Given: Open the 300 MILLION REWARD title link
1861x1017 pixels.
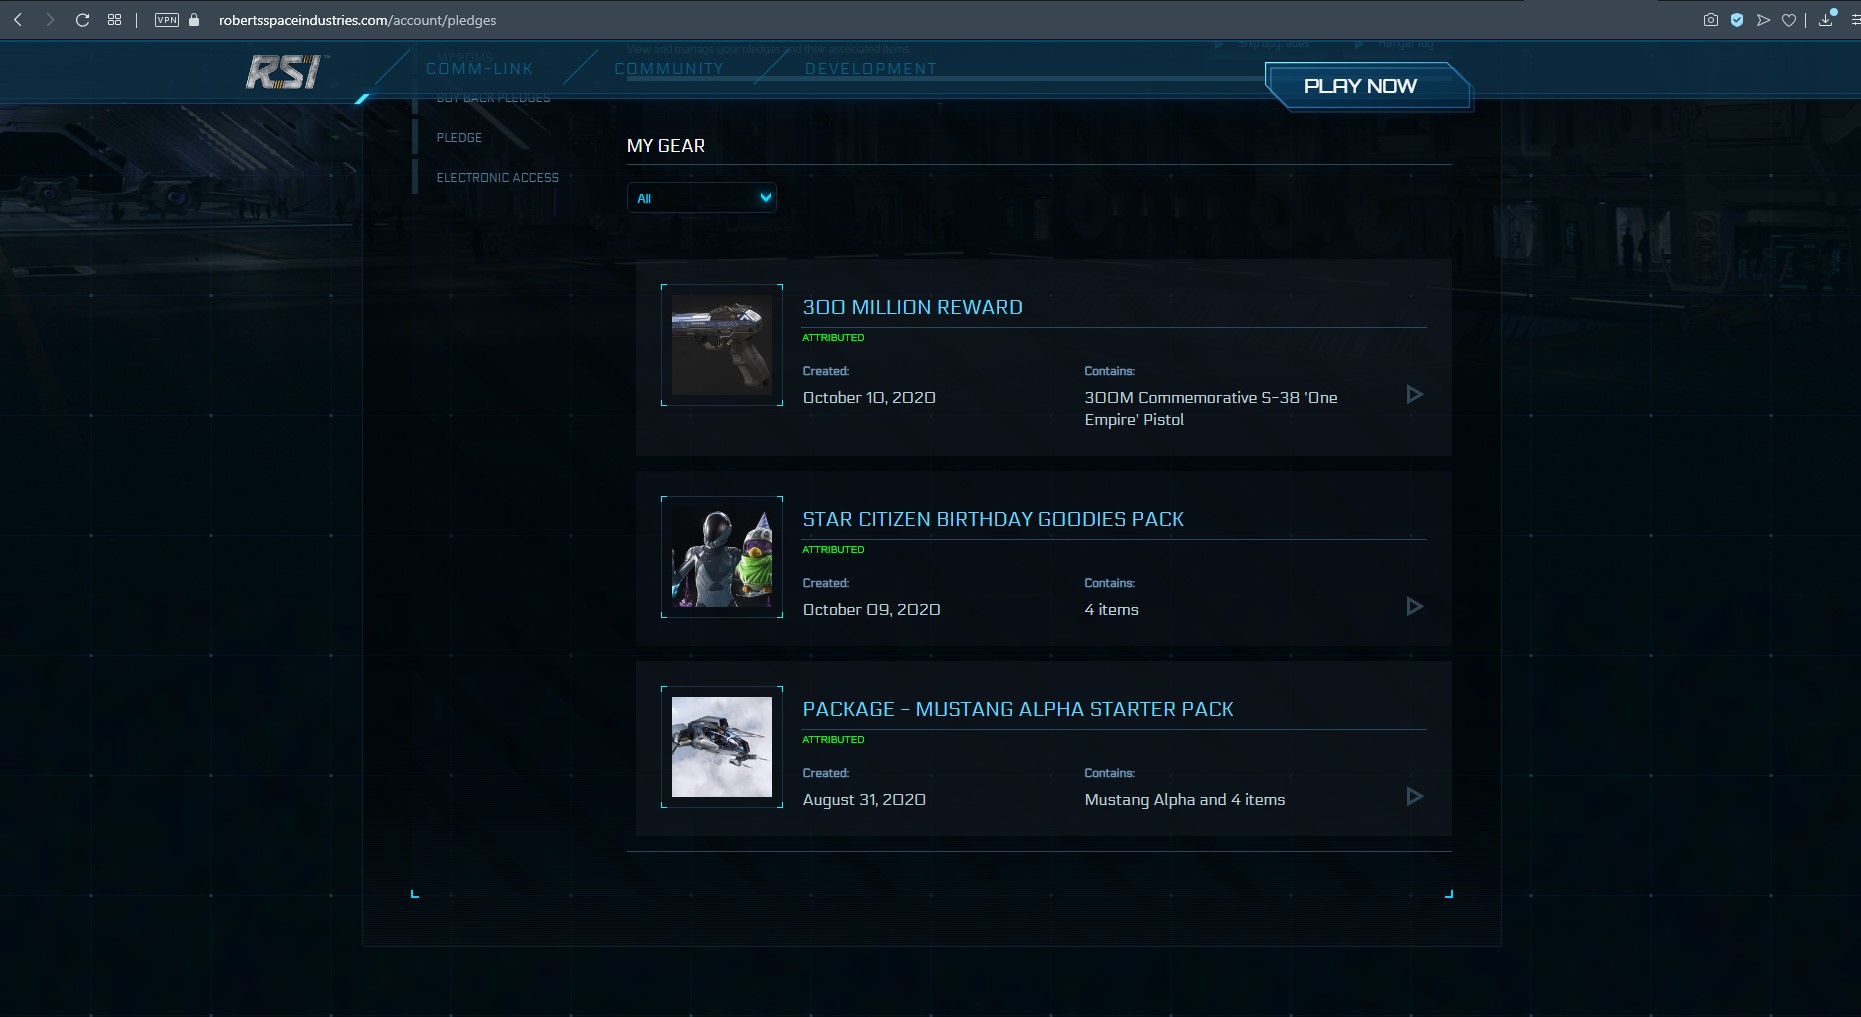Looking at the screenshot, I should (x=912, y=308).
